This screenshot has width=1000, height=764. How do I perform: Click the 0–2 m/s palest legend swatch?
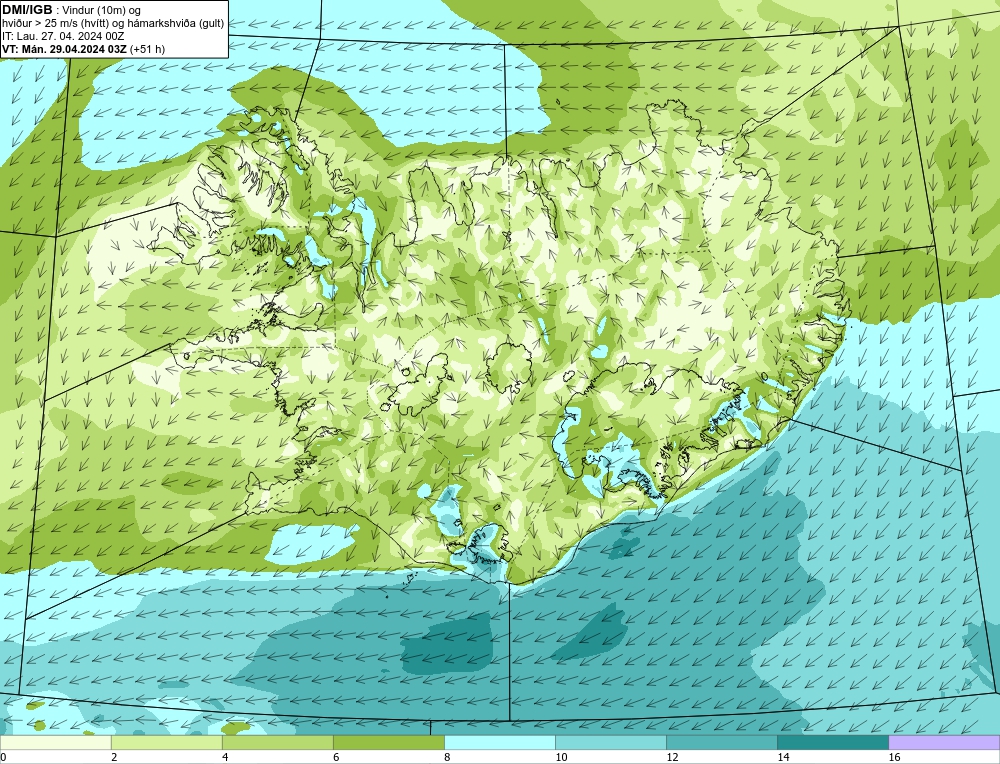pos(55,742)
